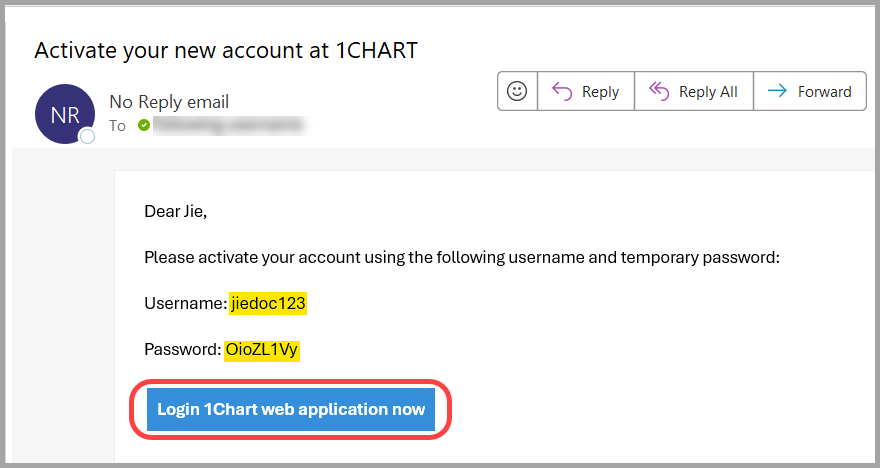Click Login 1Chart web application now
This screenshot has width=880, height=468.
(291, 409)
